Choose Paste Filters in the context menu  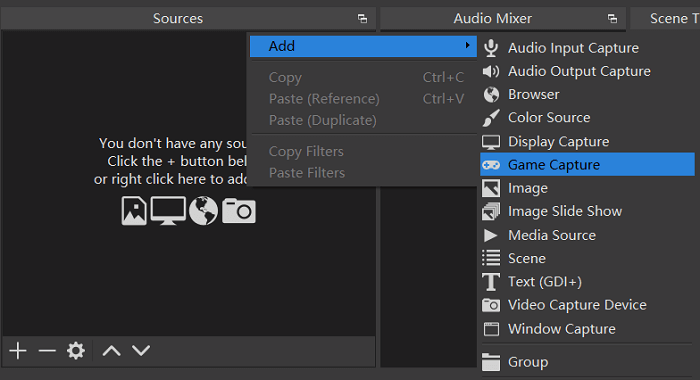tap(363, 173)
